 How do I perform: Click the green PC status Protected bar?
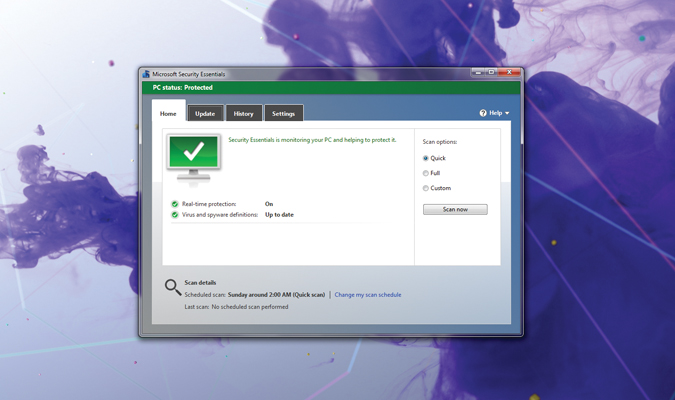tap(330, 88)
